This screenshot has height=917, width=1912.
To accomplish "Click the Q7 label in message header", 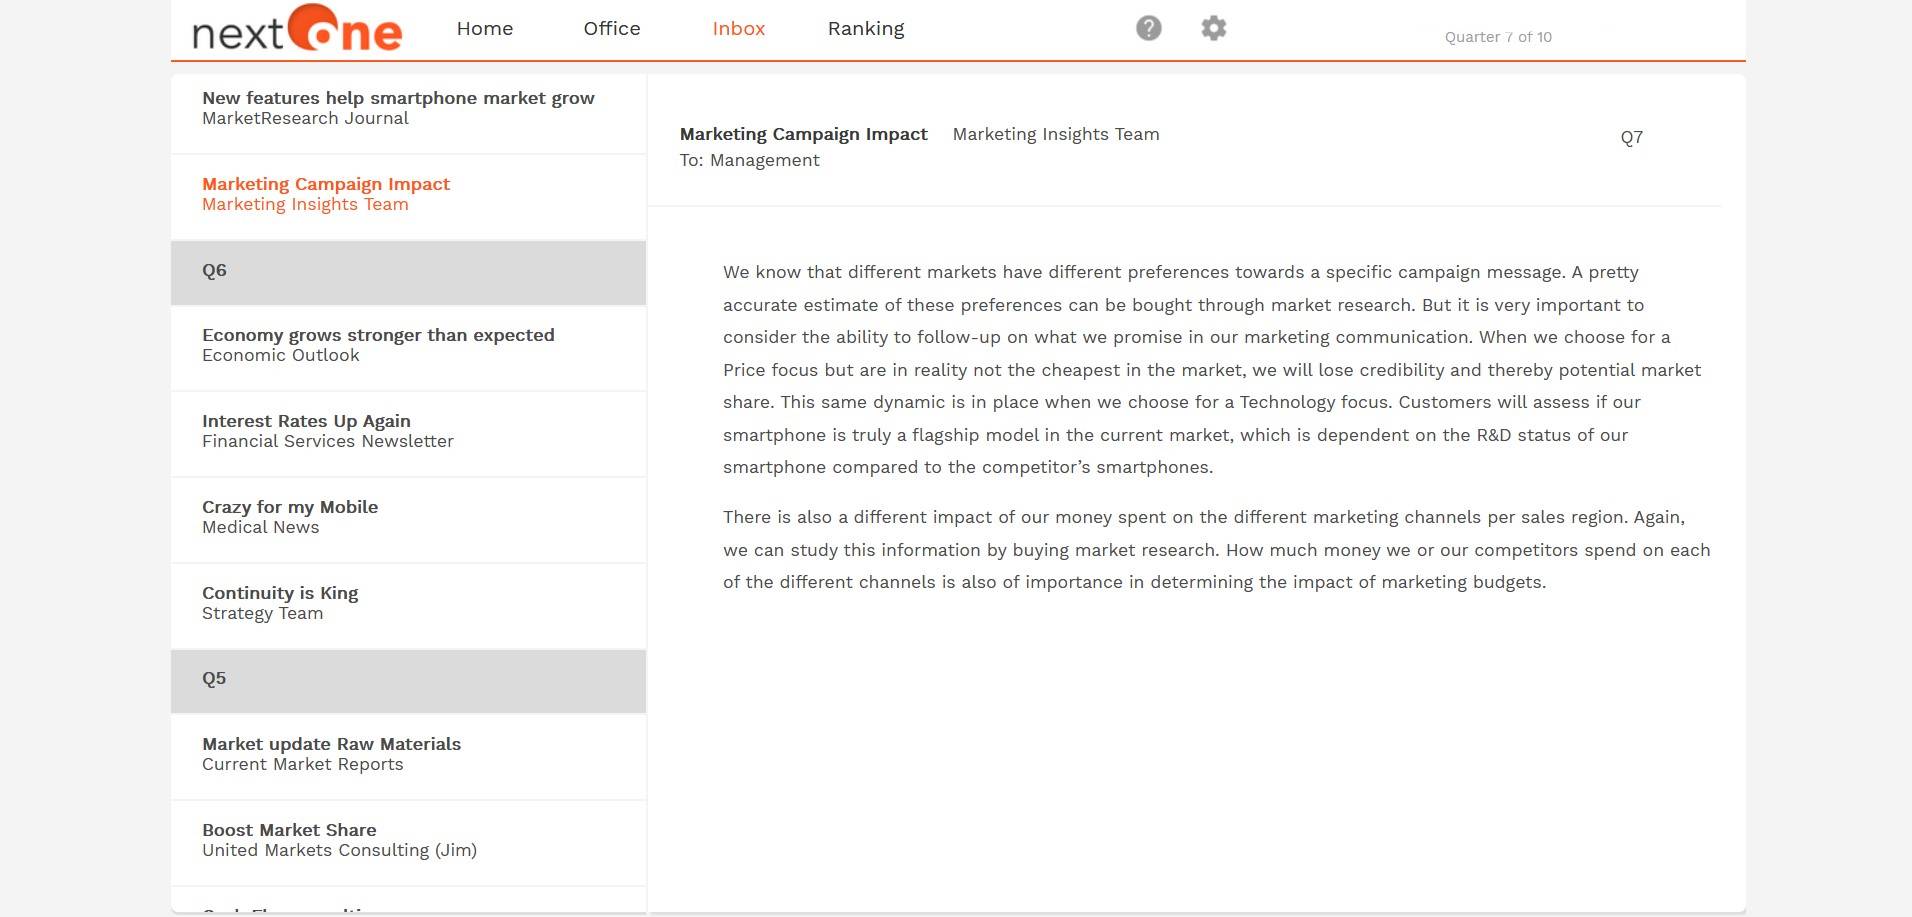I will 1631,138.
